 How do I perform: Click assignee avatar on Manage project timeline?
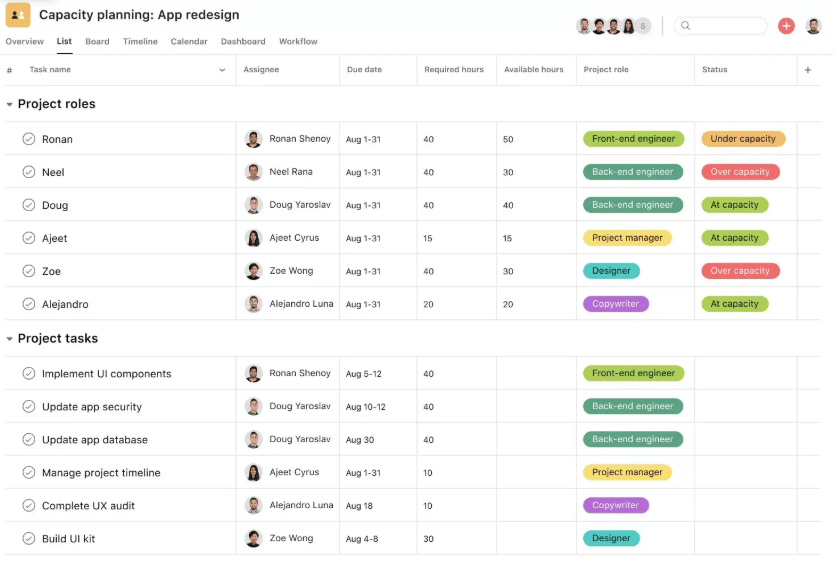pyautogui.click(x=253, y=472)
